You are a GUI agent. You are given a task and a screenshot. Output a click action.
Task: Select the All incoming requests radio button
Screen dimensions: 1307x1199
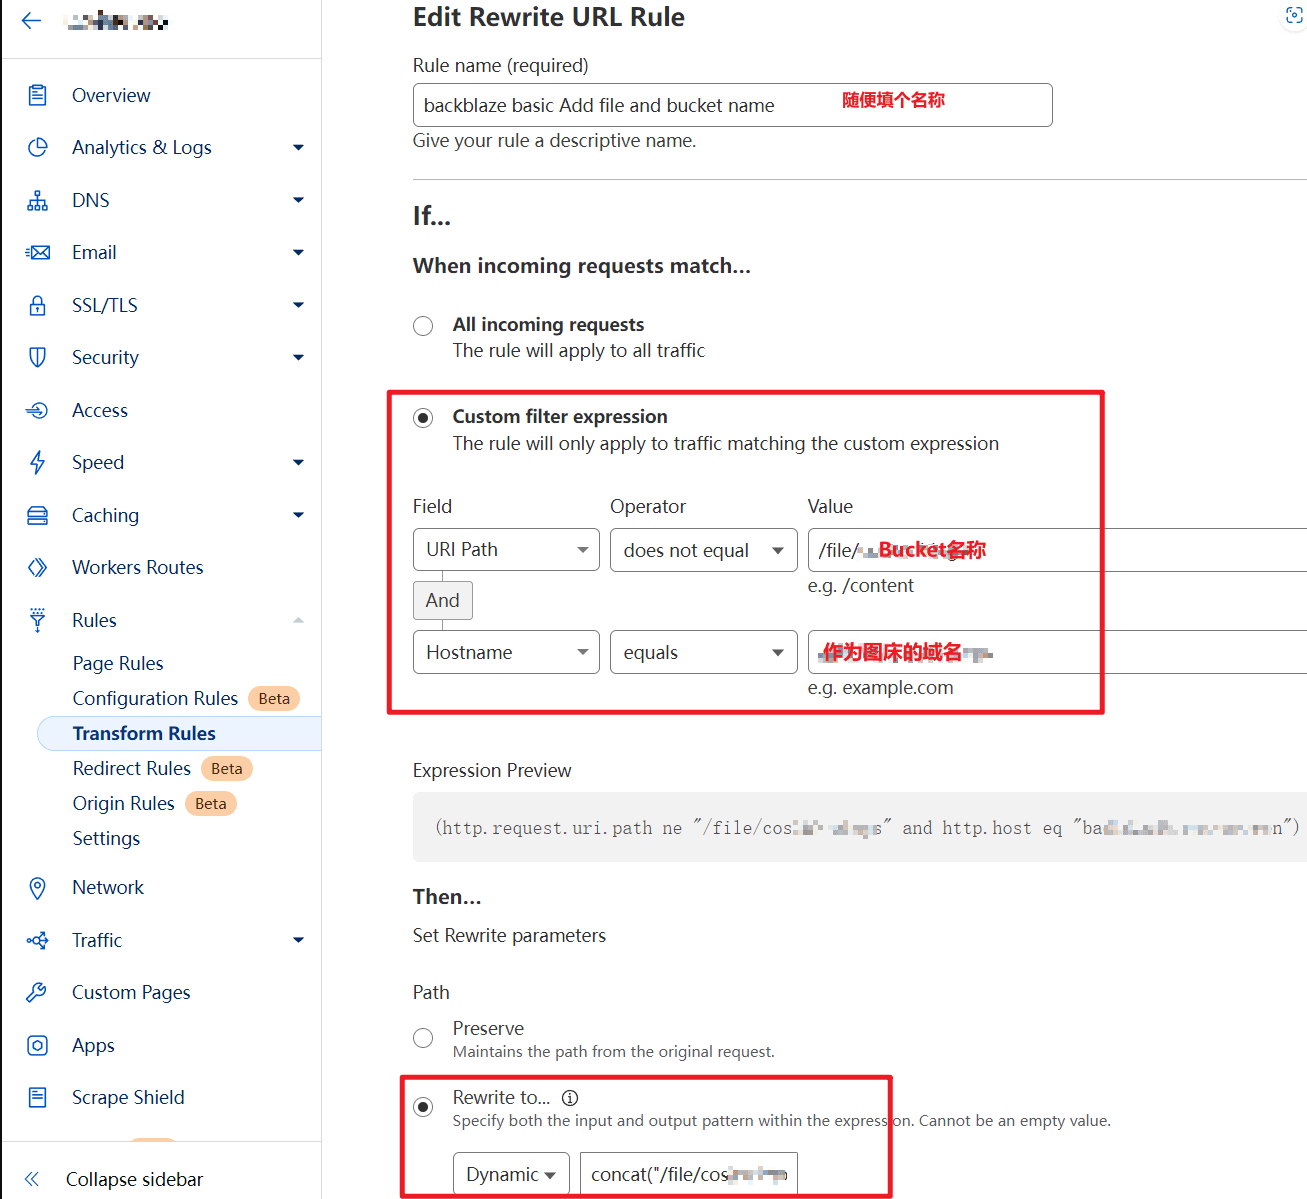(423, 326)
